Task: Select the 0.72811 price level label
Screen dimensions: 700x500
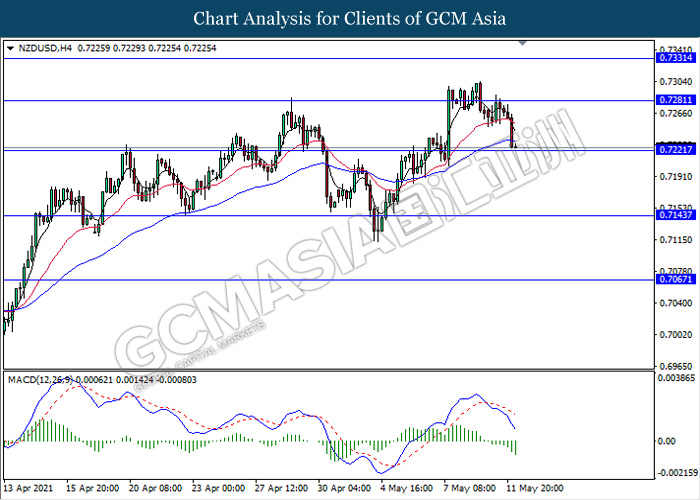Action: [x=676, y=100]
